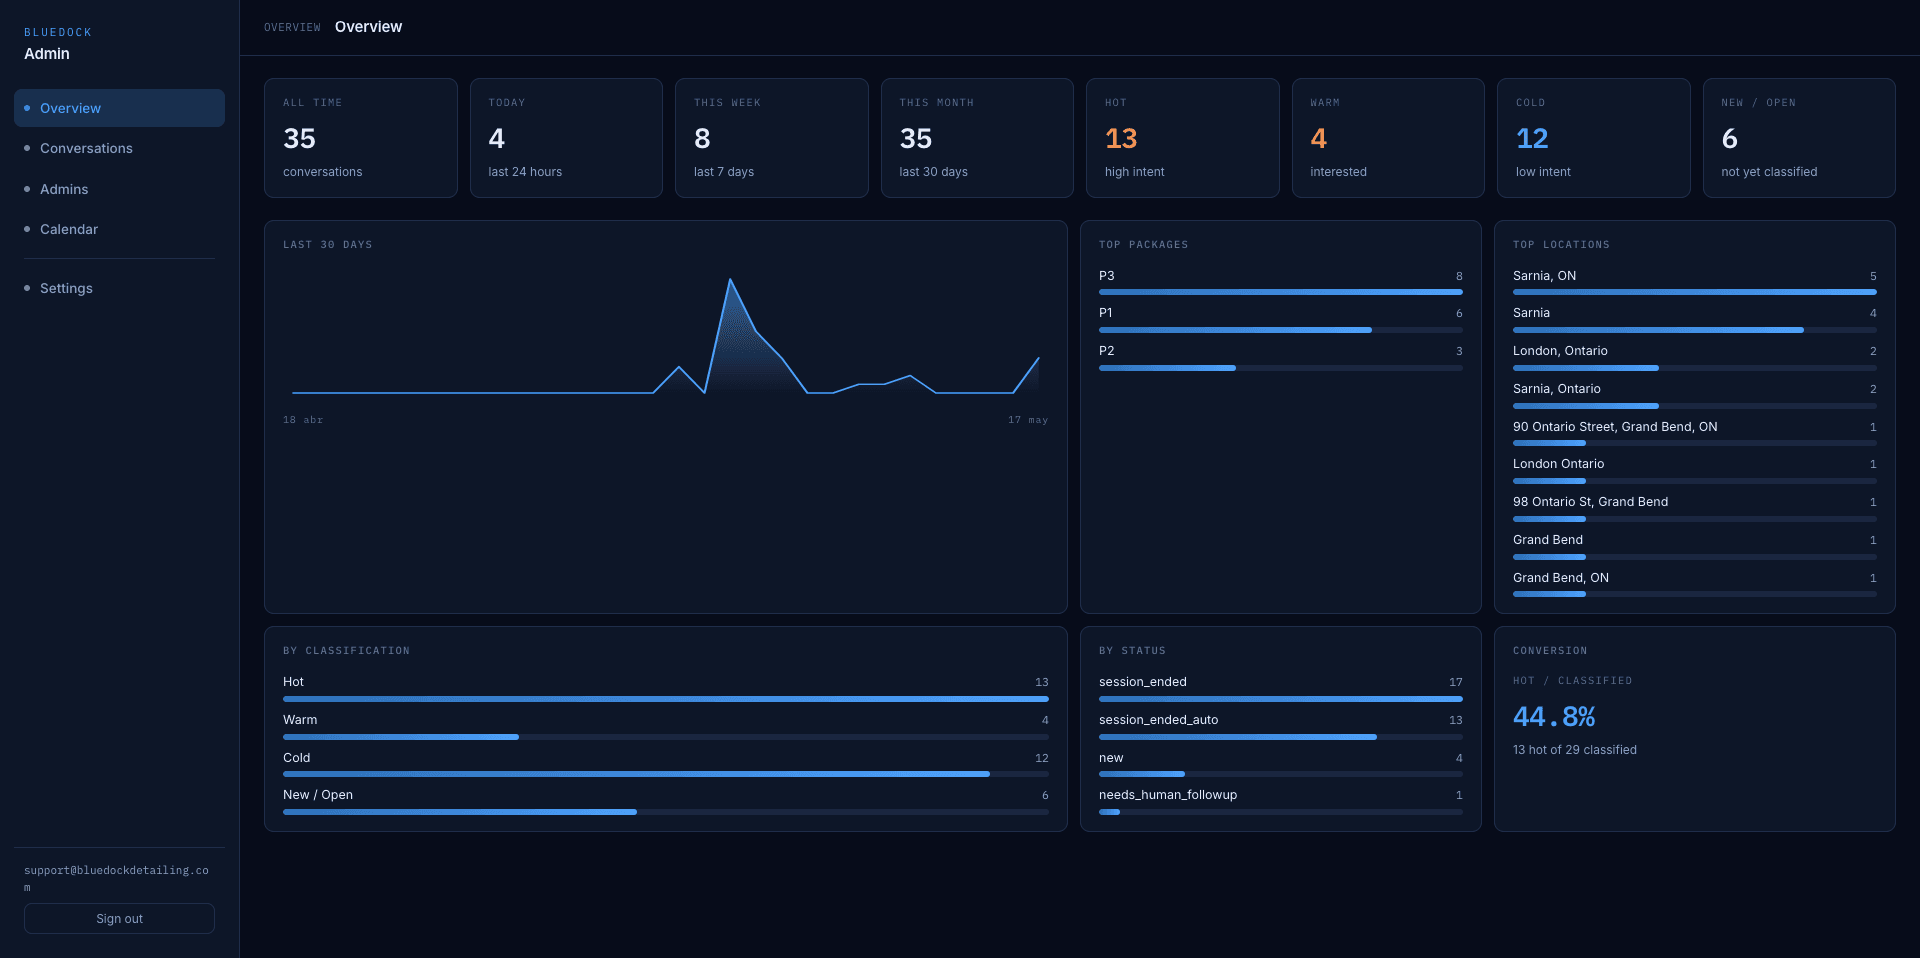Select the 'Grand Bend, ON' location row

pyautogui.click(x=1695, y=586)
